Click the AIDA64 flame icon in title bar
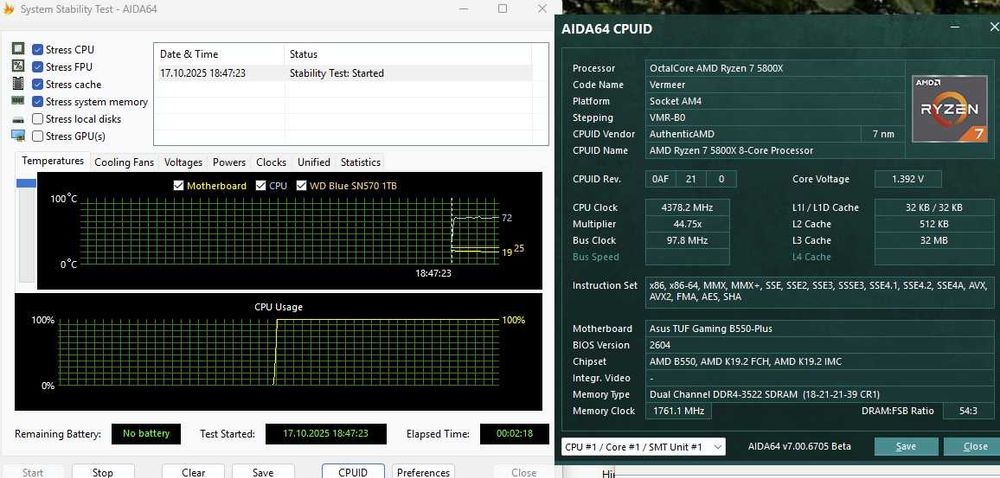Screen dimensions: 1000x478 coord(8,10)
